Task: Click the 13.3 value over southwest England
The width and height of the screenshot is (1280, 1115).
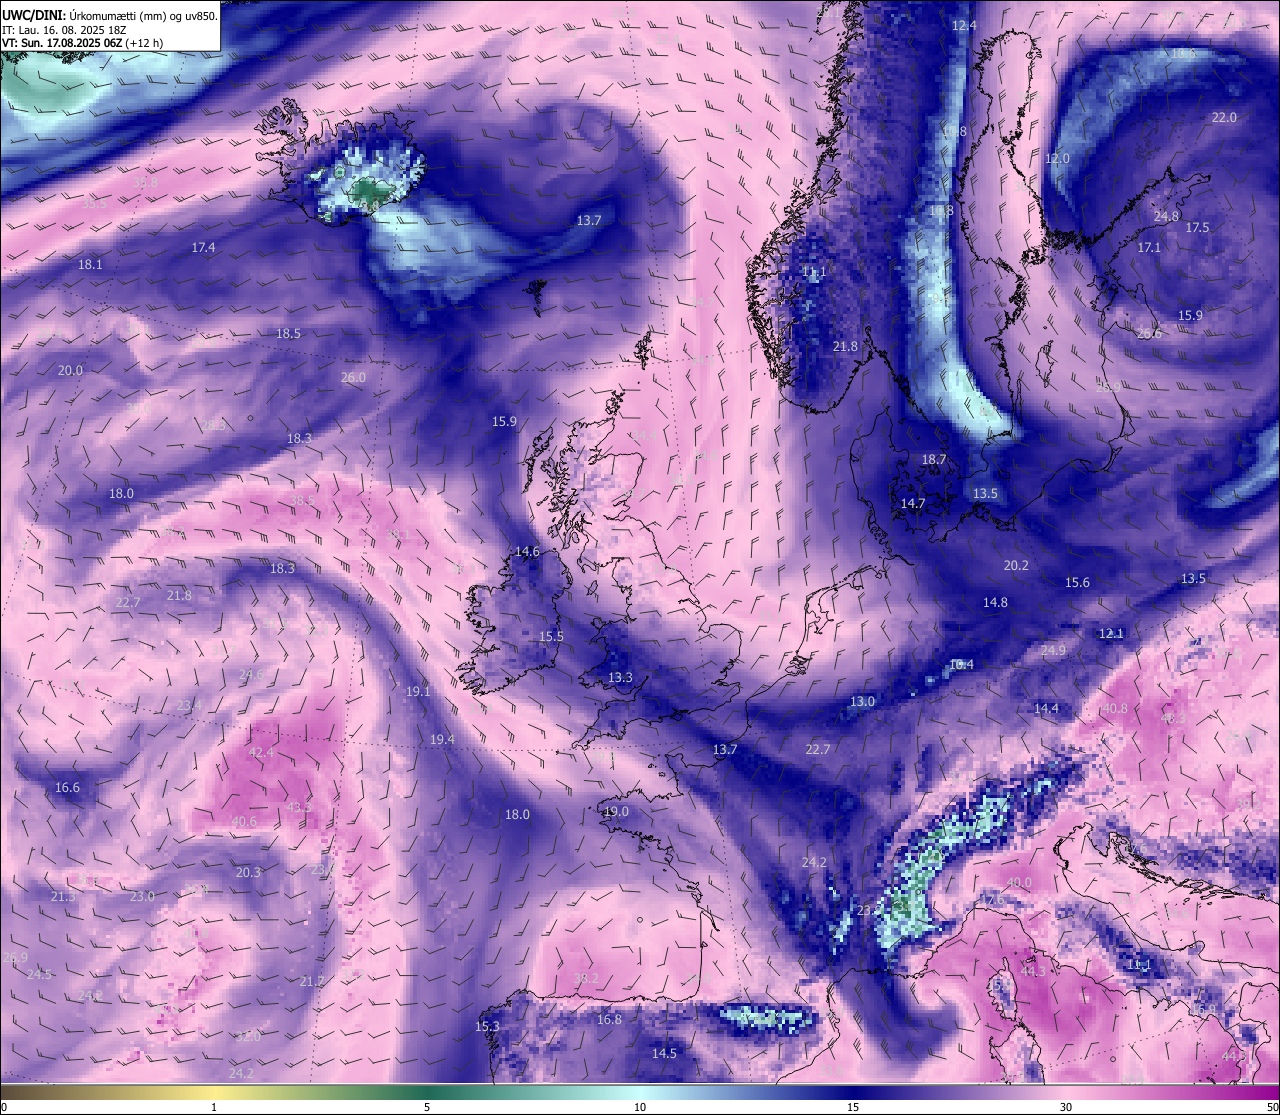Action: pyautogui.click(x=620, y=677)
